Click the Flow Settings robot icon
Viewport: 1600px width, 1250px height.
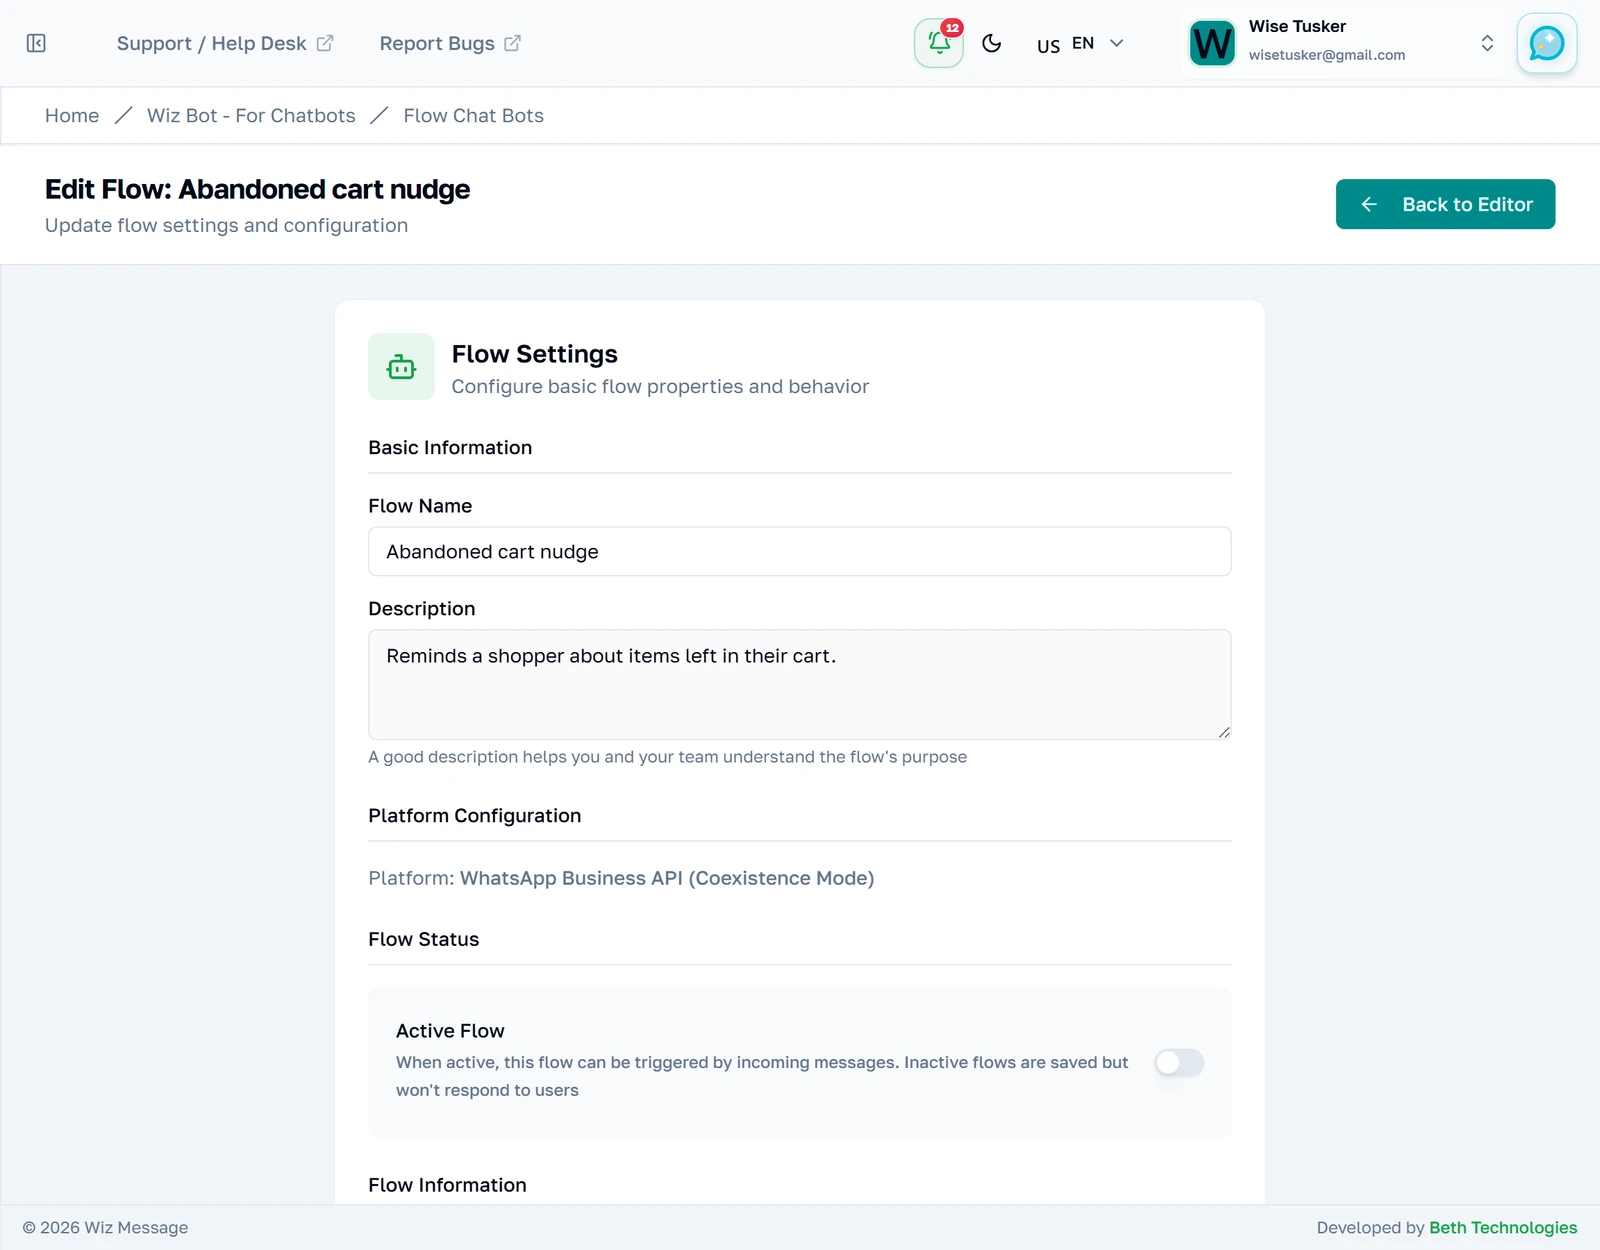tap(401, 367)
